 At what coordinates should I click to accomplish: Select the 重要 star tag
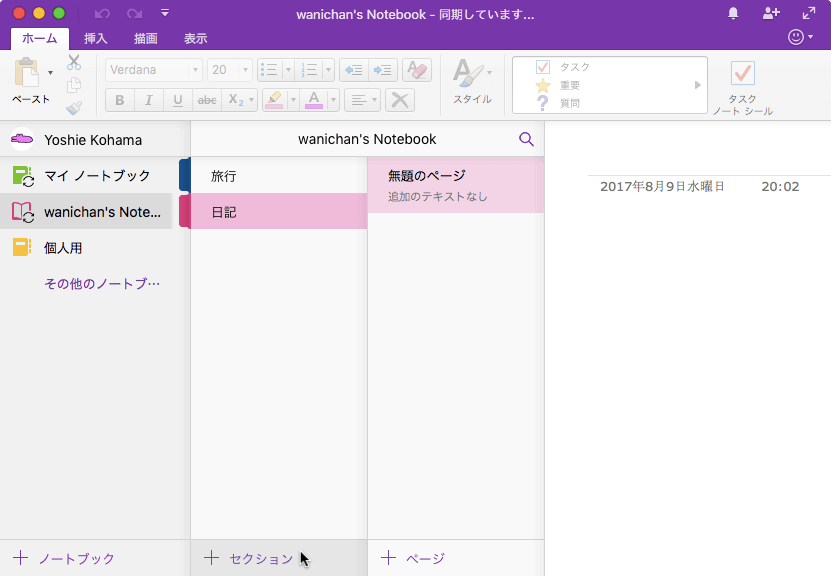tap(543, 85)
